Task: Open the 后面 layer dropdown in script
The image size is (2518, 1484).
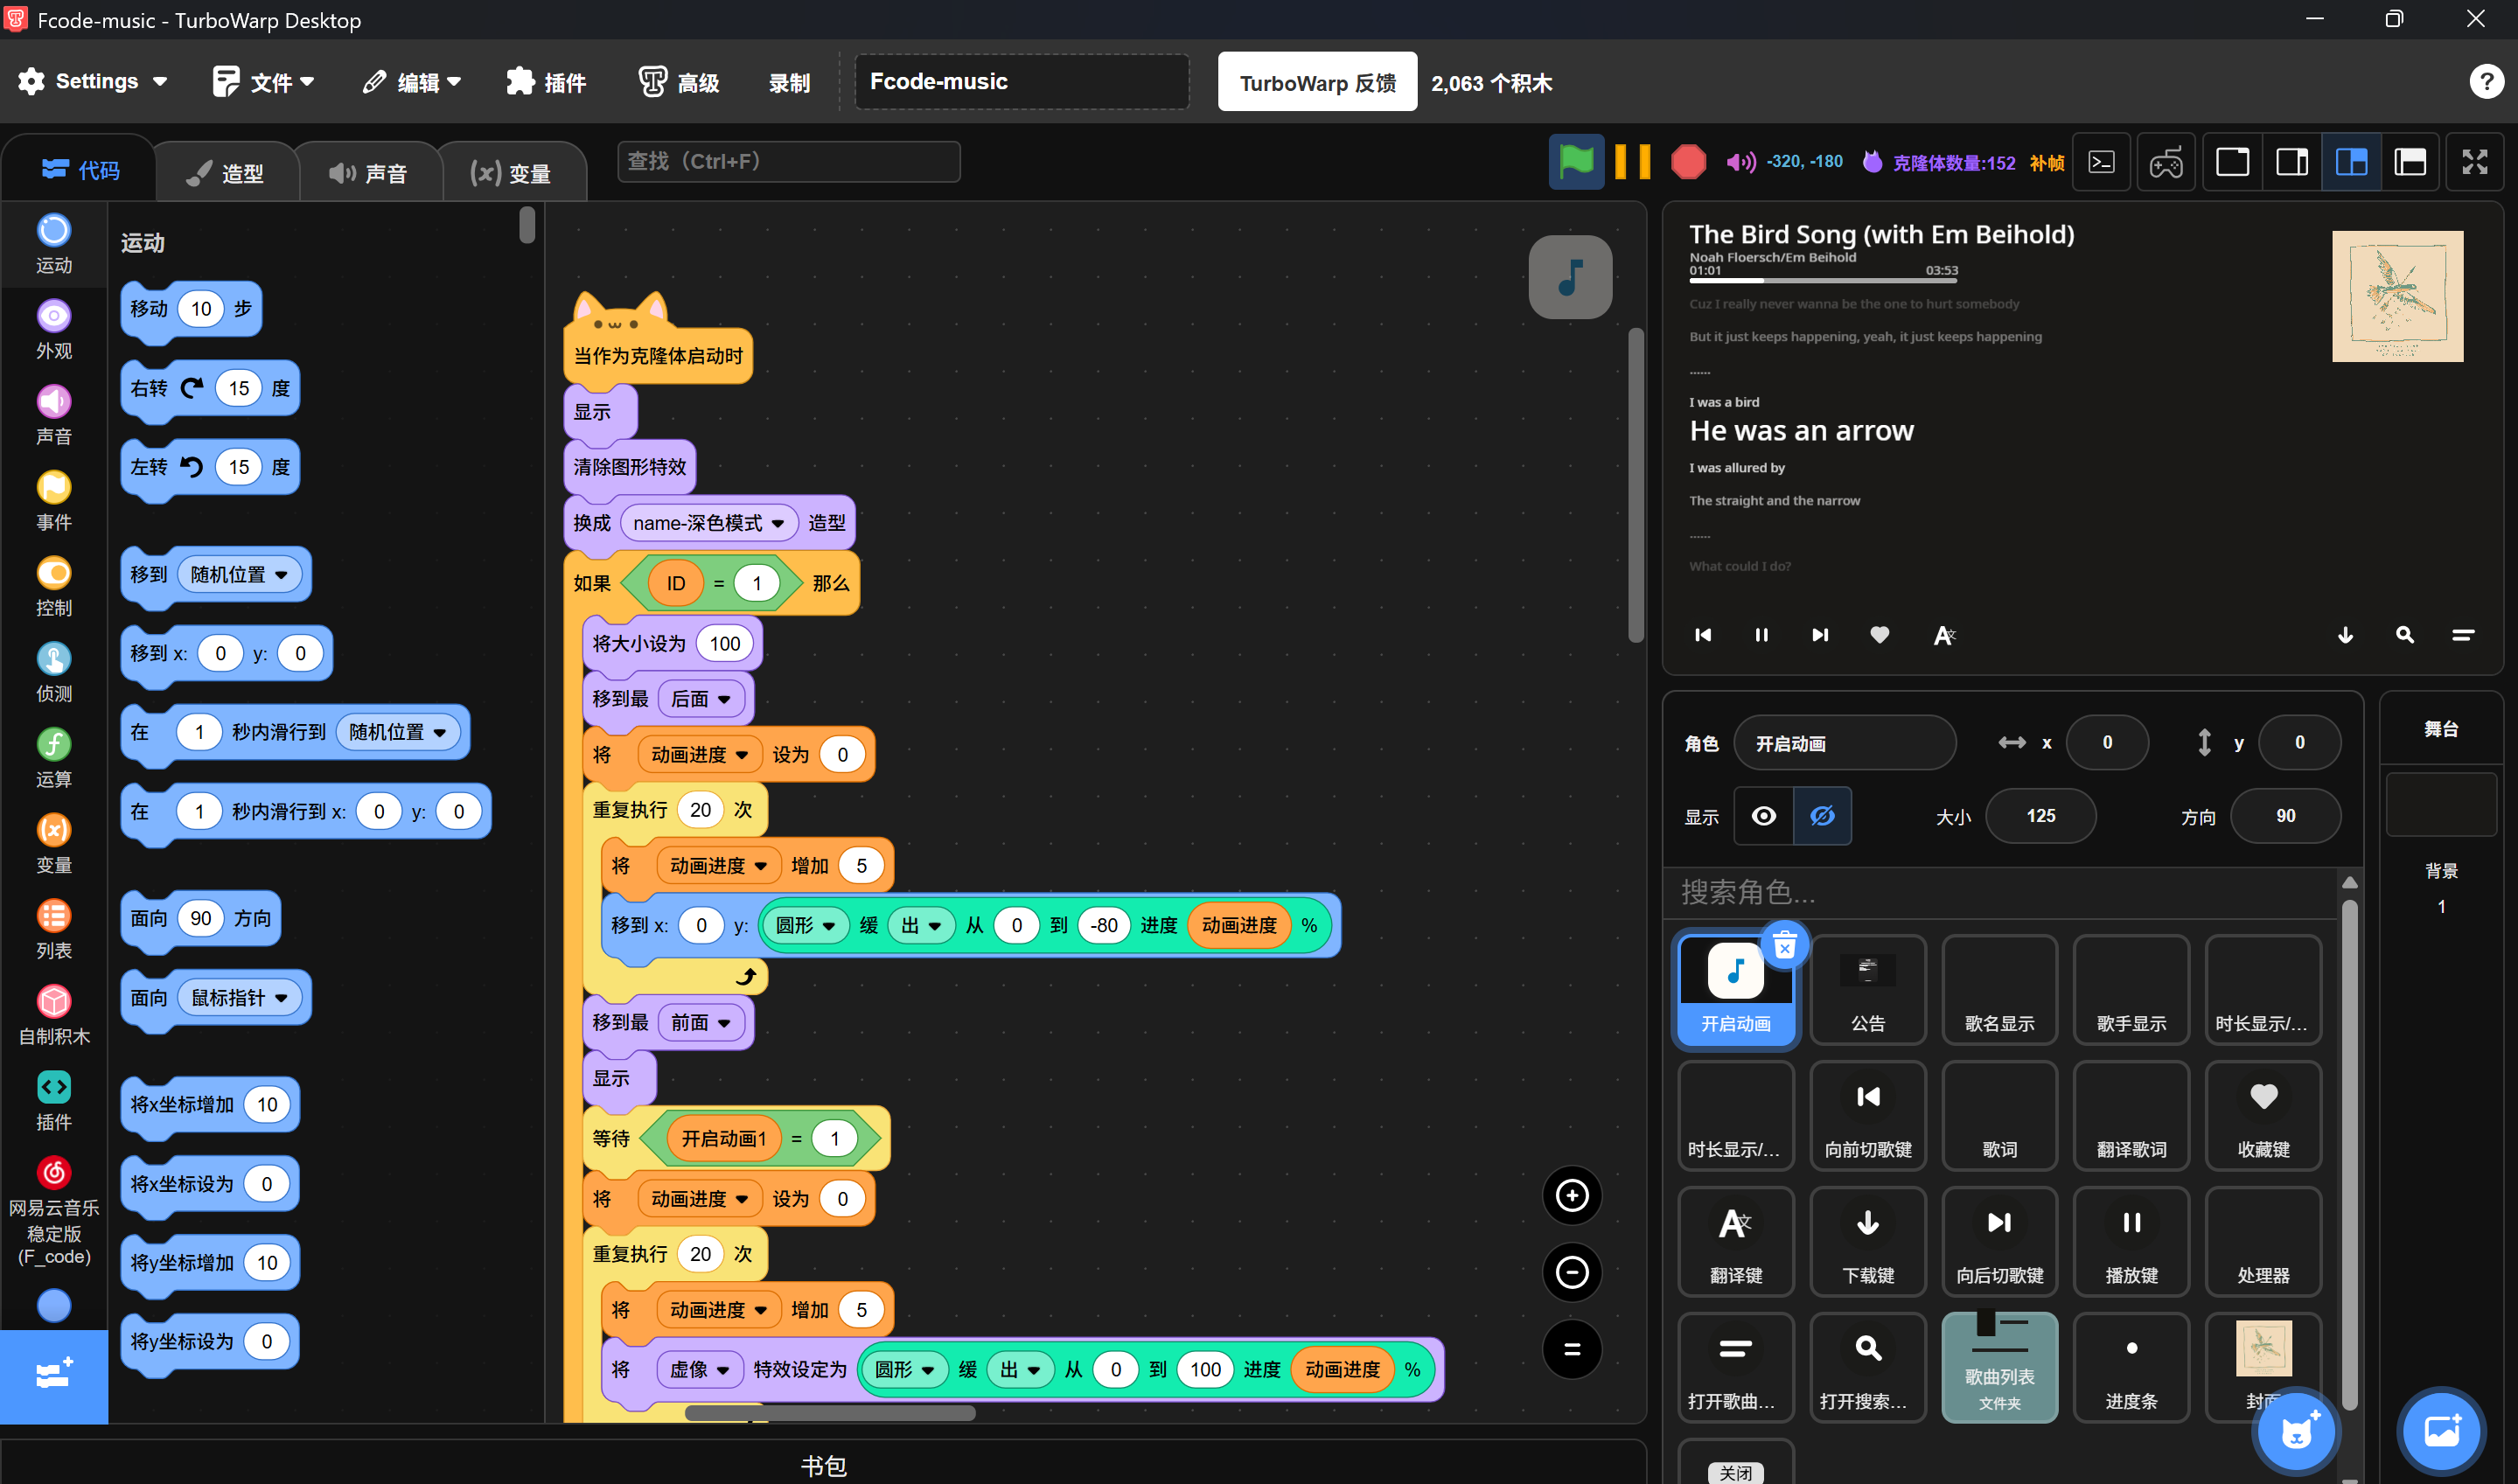Action: [701, 699]
